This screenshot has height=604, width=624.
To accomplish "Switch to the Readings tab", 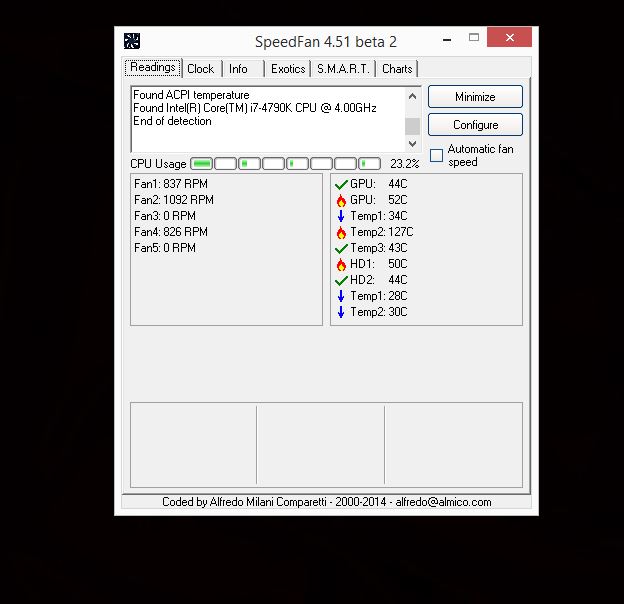I will [153, 67].
